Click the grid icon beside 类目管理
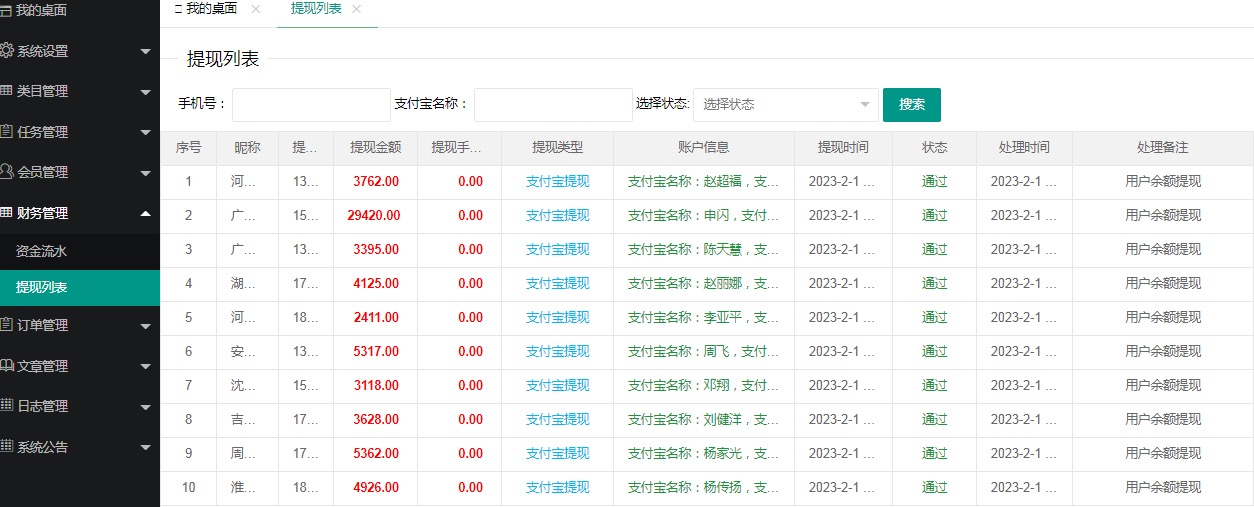This screenshot has width=1254, height=507. click(x=7, y=91)
